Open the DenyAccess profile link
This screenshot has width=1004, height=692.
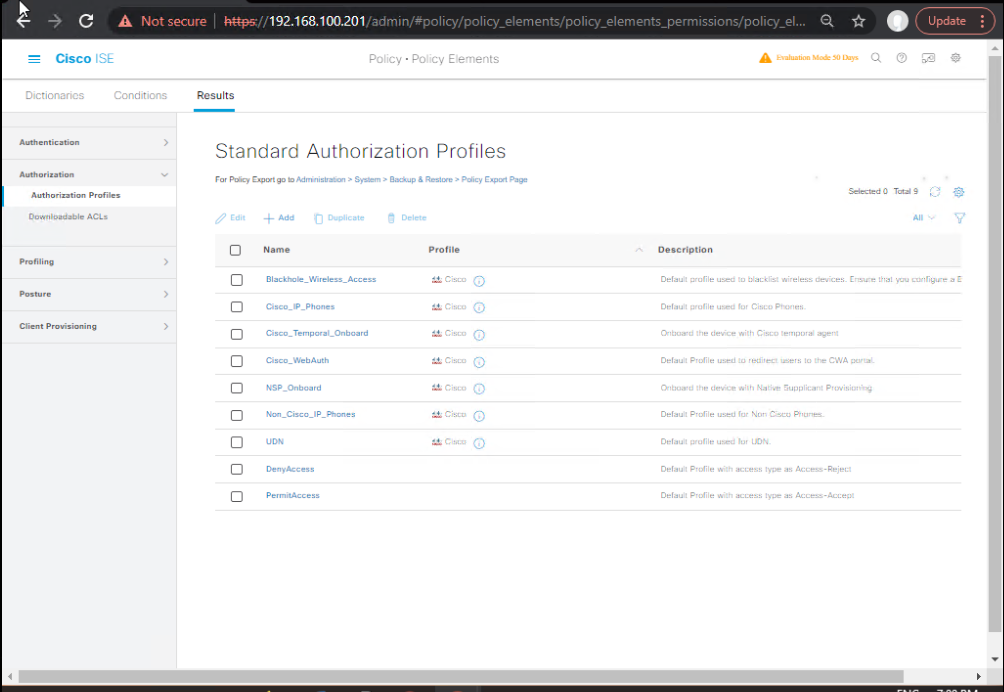(290, 469)
